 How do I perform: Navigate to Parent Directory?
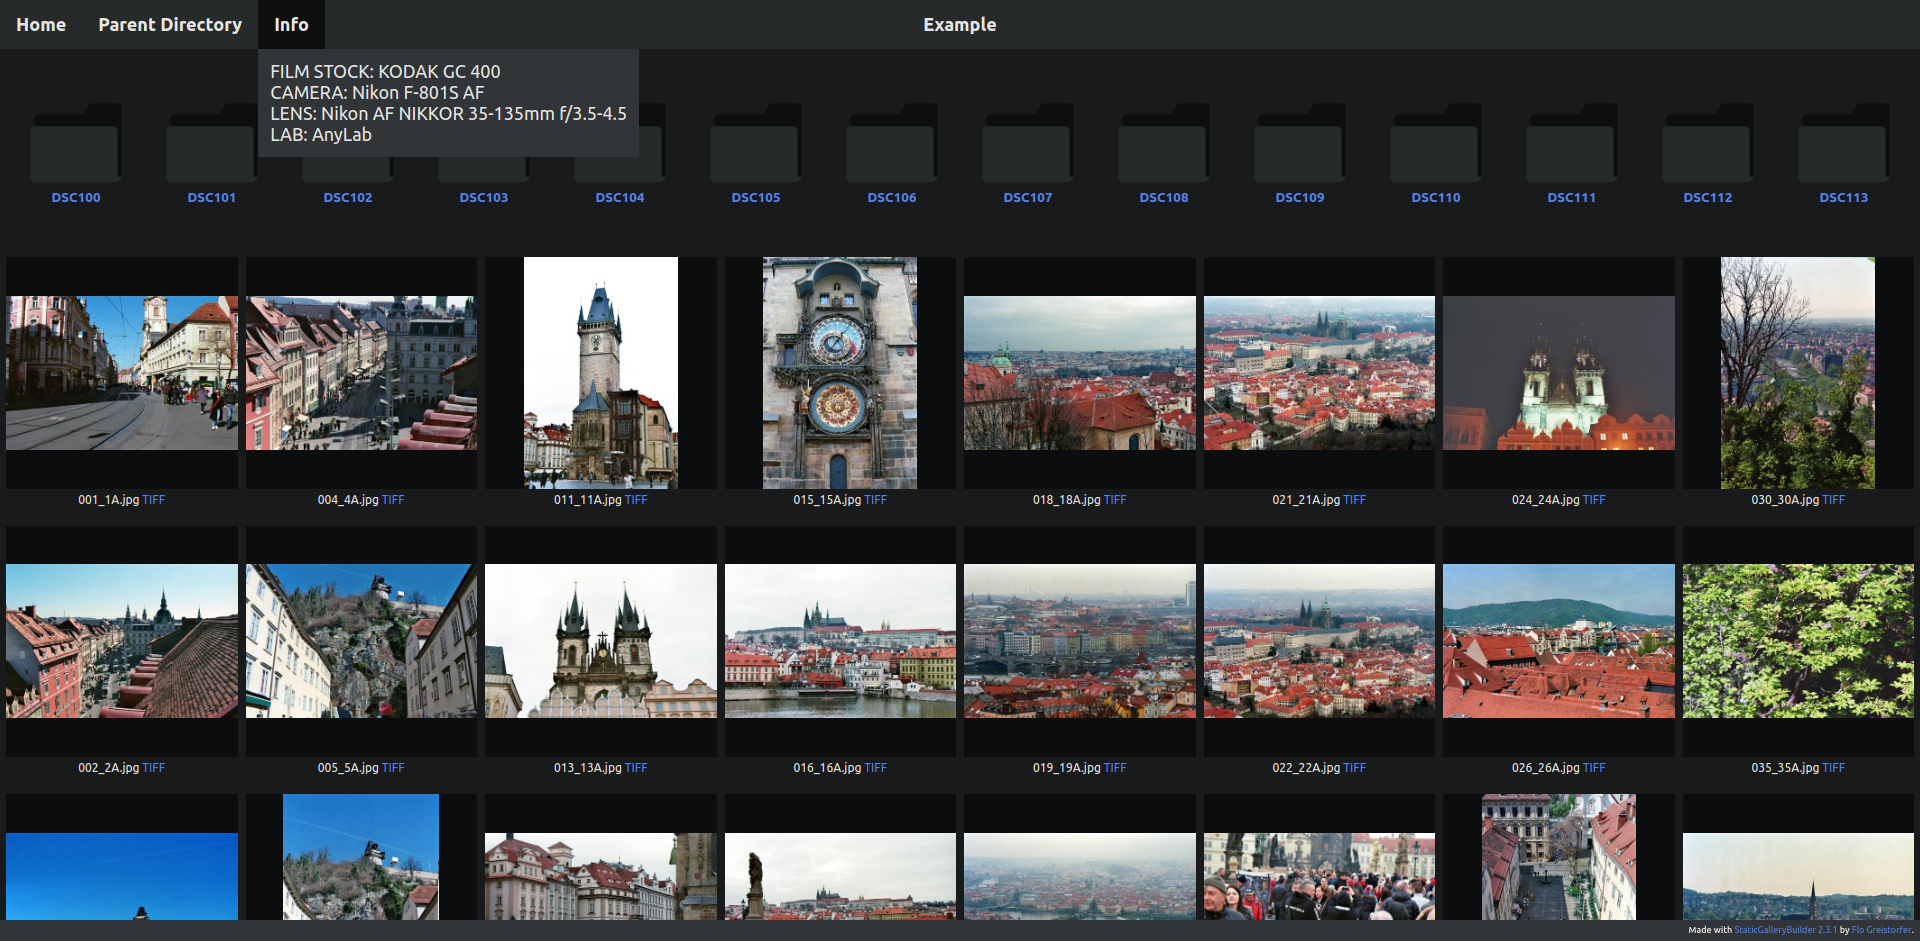coord(170,24)
